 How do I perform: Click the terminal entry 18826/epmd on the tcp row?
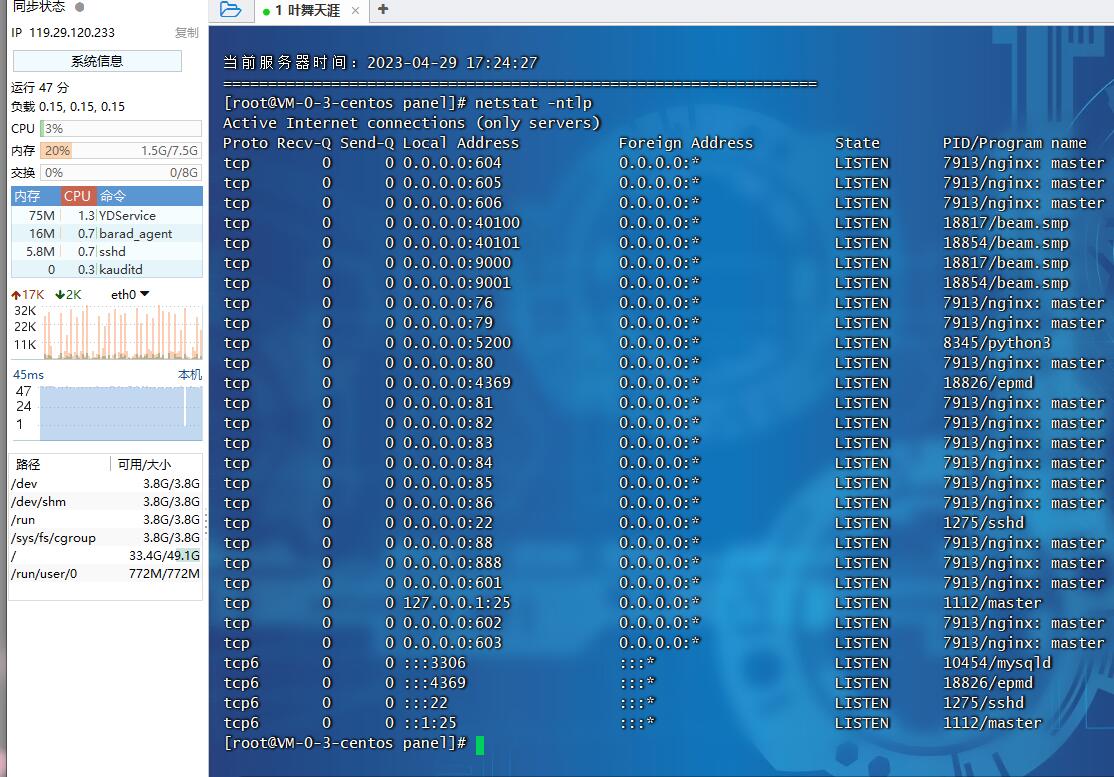click(988, 383)
